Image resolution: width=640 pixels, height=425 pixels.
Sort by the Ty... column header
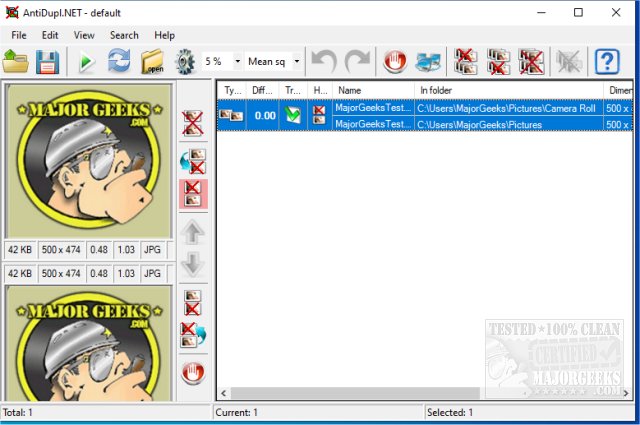point(232,90)
